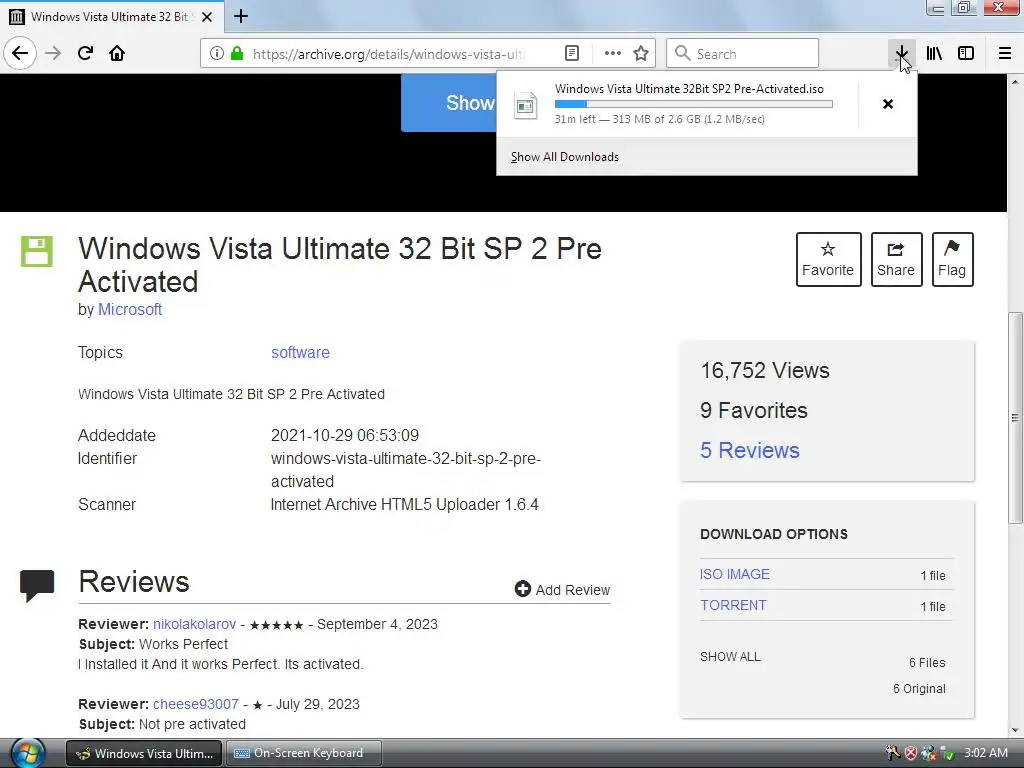Open the TORRENT download option
The image size is (1024, 768).
click(733, 605)
